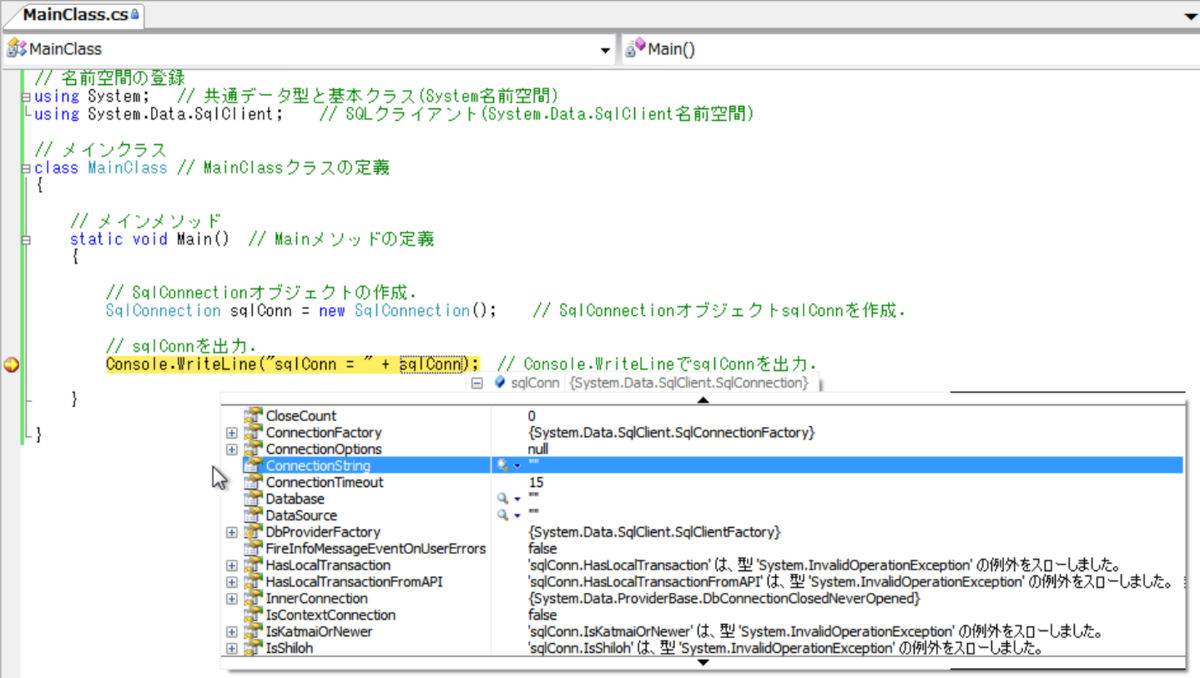Click the HasLocalTransactionFromAPI property icon
Screen dimensions: 1200x678
click(x=253, y=582)
